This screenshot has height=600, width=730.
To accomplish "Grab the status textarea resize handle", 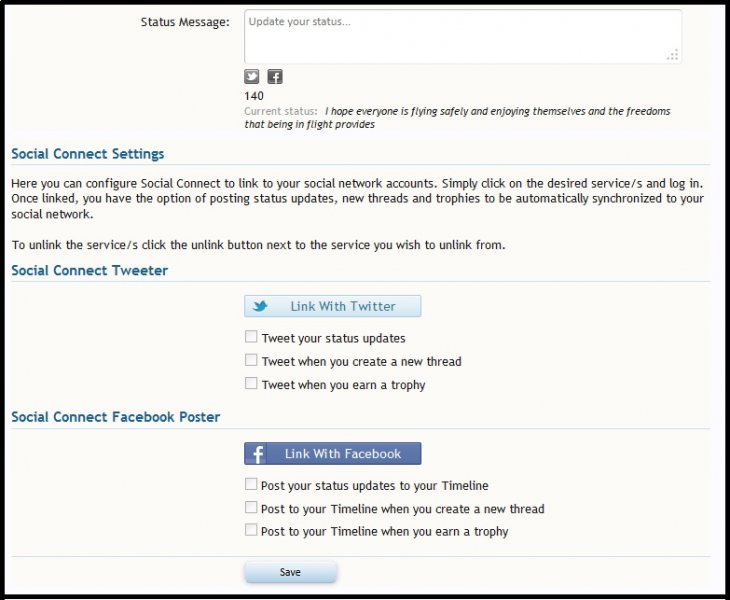I will point(672,54).
